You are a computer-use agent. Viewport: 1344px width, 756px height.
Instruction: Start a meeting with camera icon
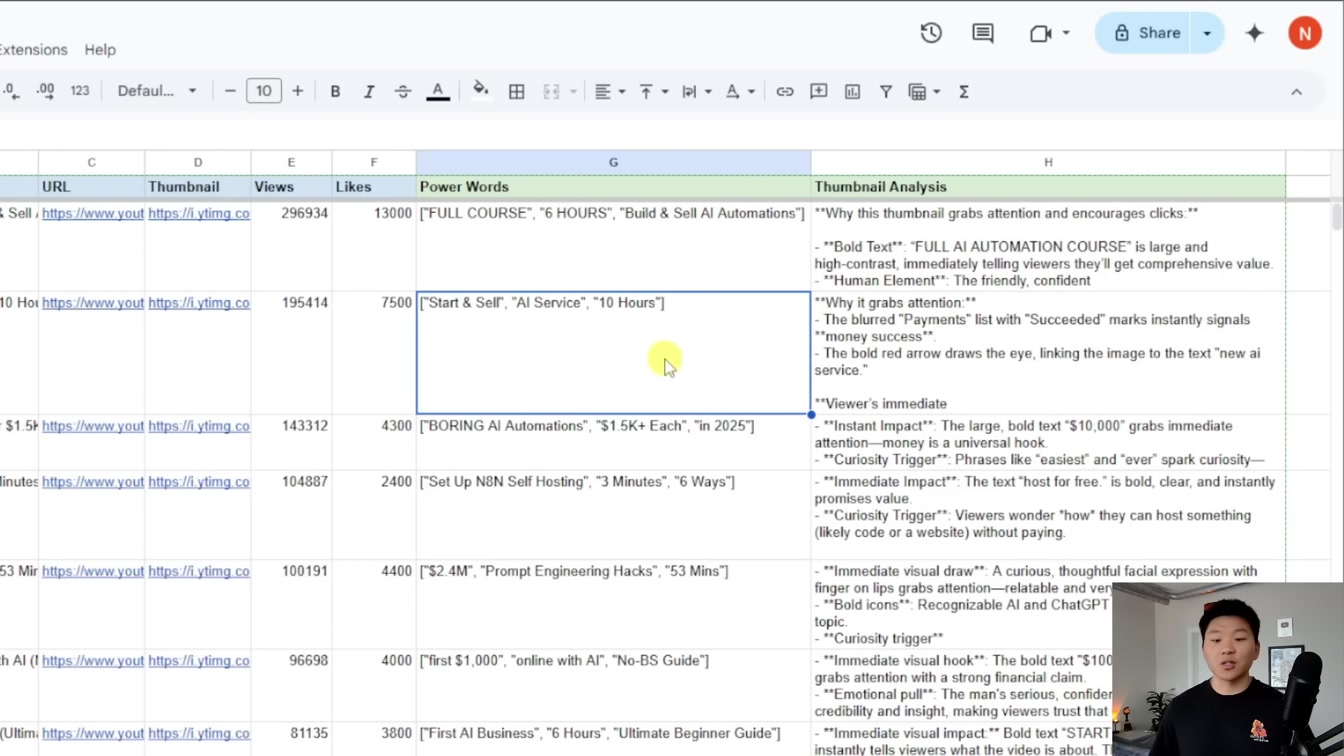pos(1040,33)
